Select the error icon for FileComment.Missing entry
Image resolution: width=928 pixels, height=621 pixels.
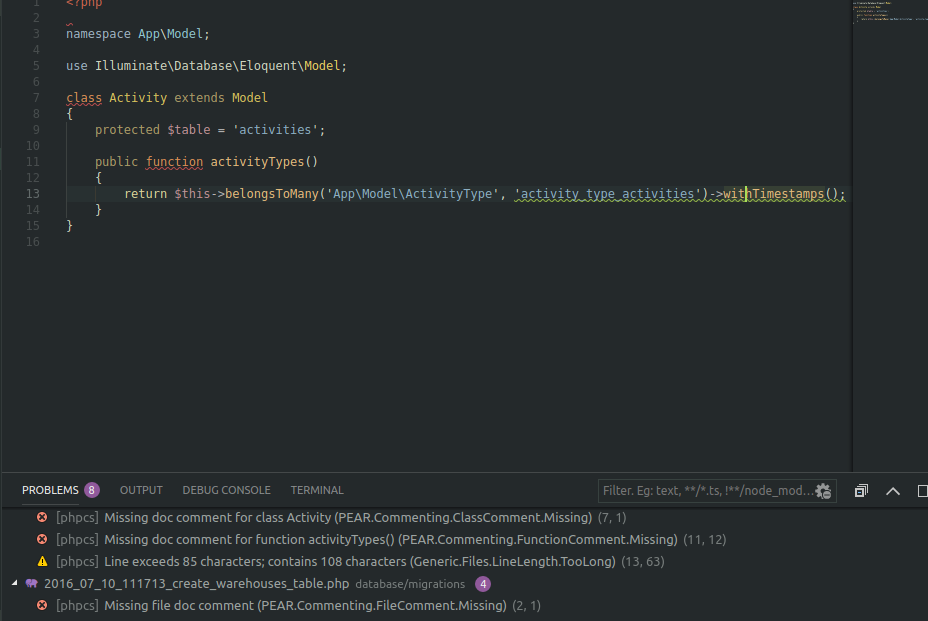[41, 605]
